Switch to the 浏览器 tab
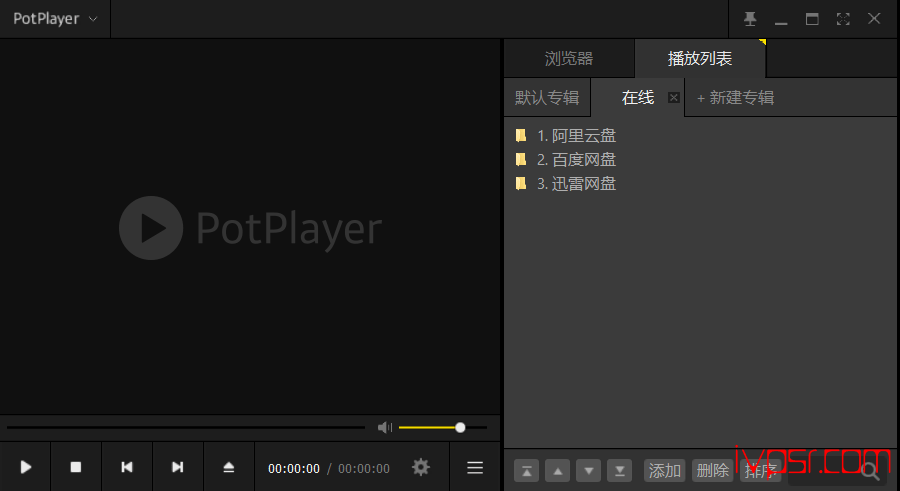This screenshot has height=491, width=900. (569, 59)
